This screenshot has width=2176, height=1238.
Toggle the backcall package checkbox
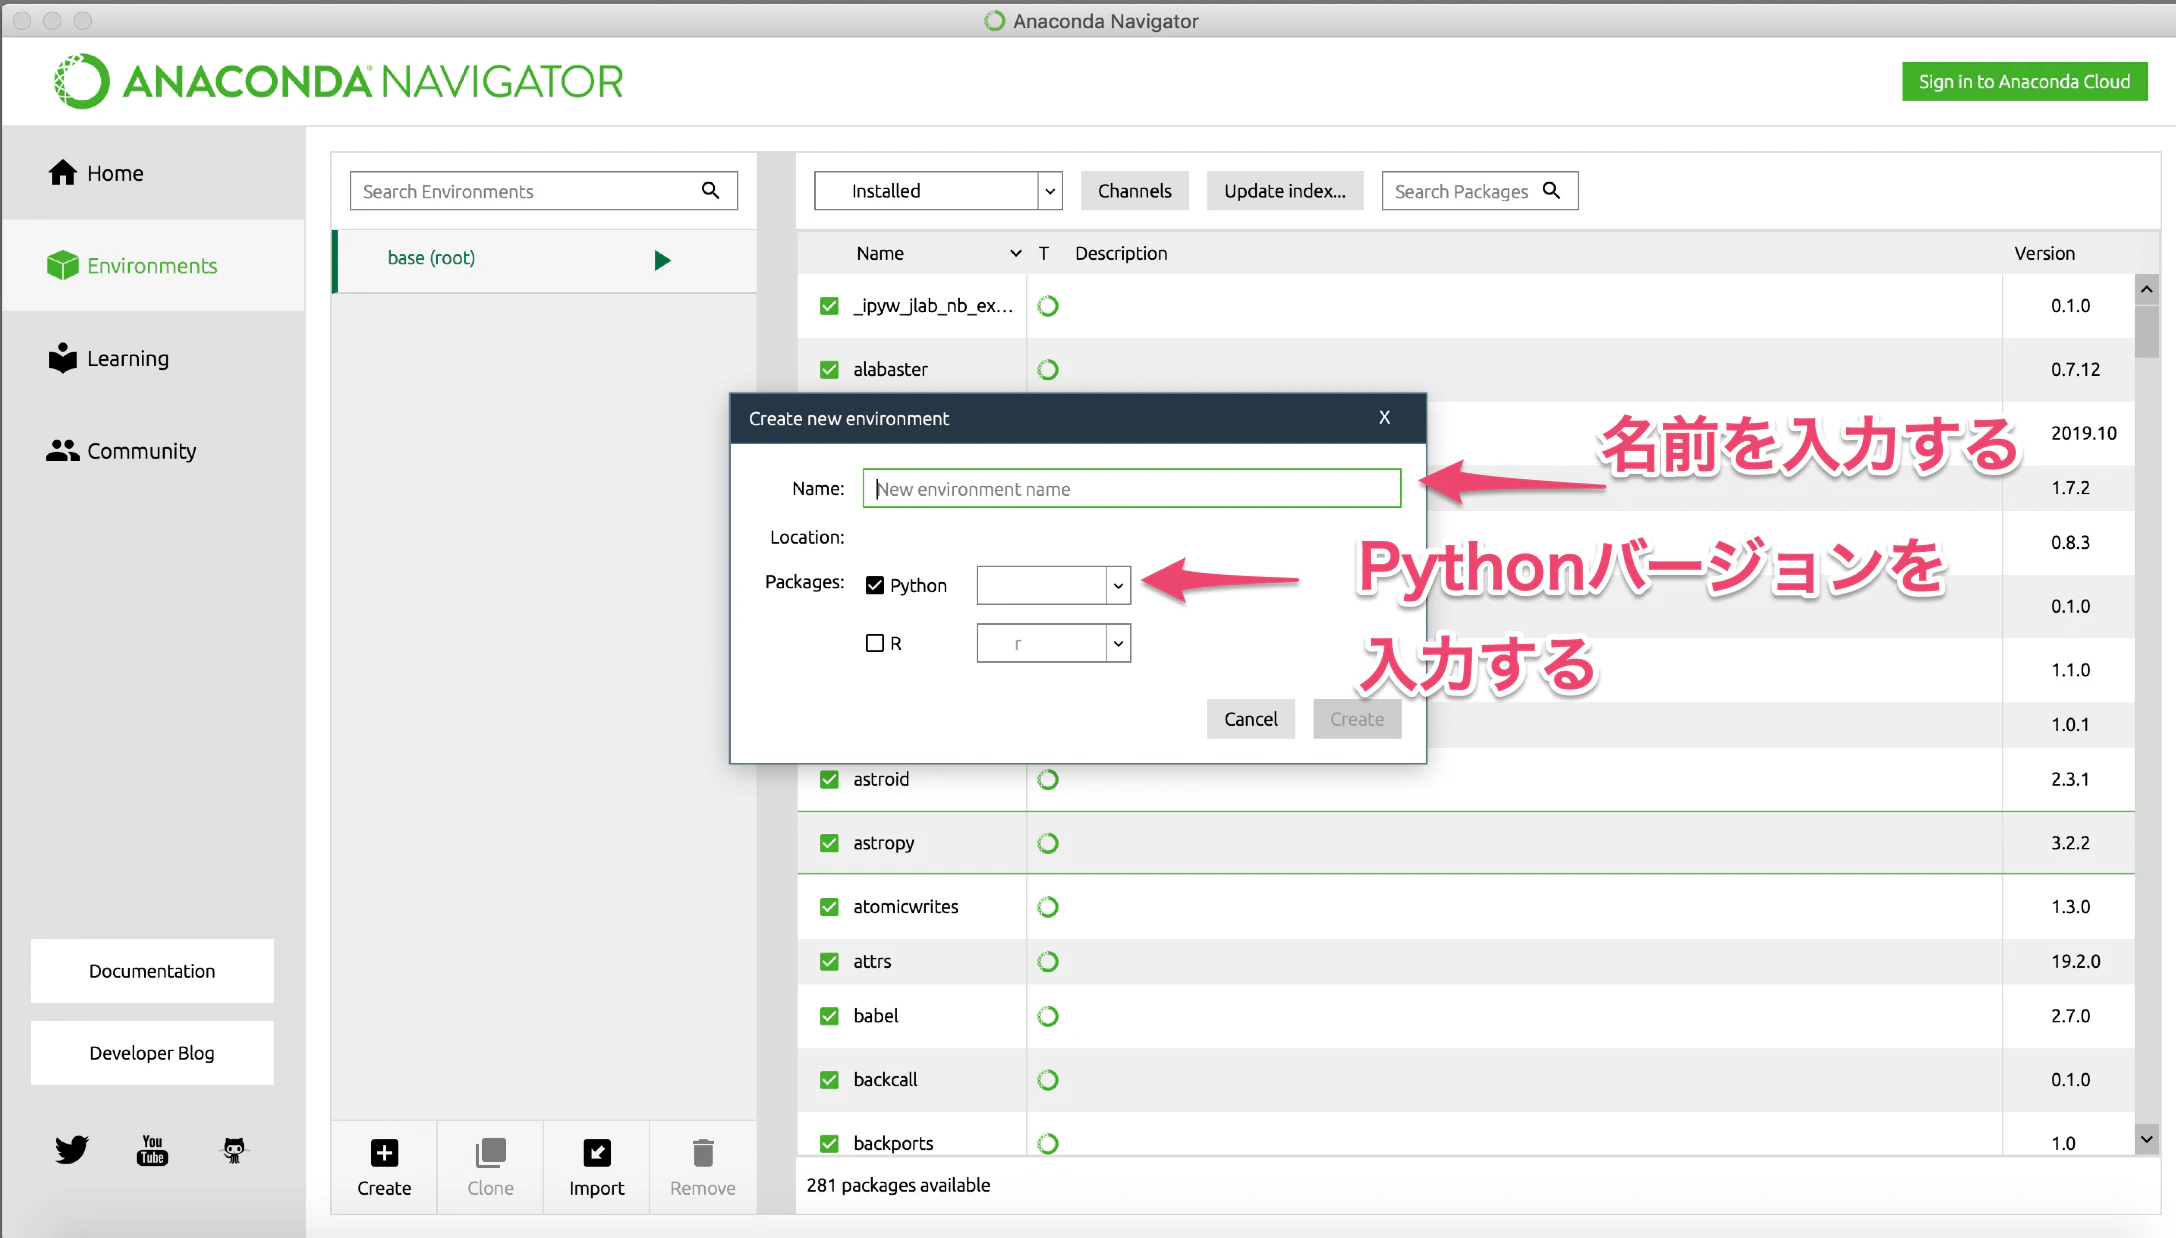[829, 1080]
